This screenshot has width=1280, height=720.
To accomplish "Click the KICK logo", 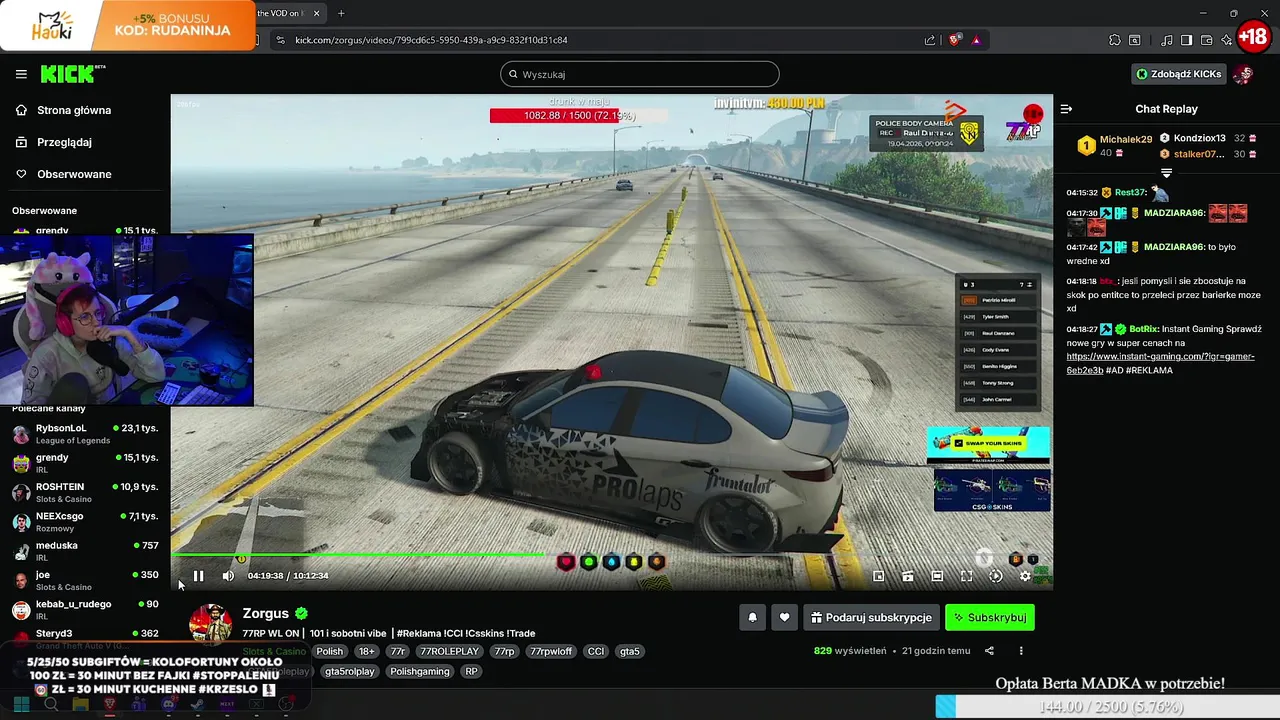I will click(x=69, y=74).
